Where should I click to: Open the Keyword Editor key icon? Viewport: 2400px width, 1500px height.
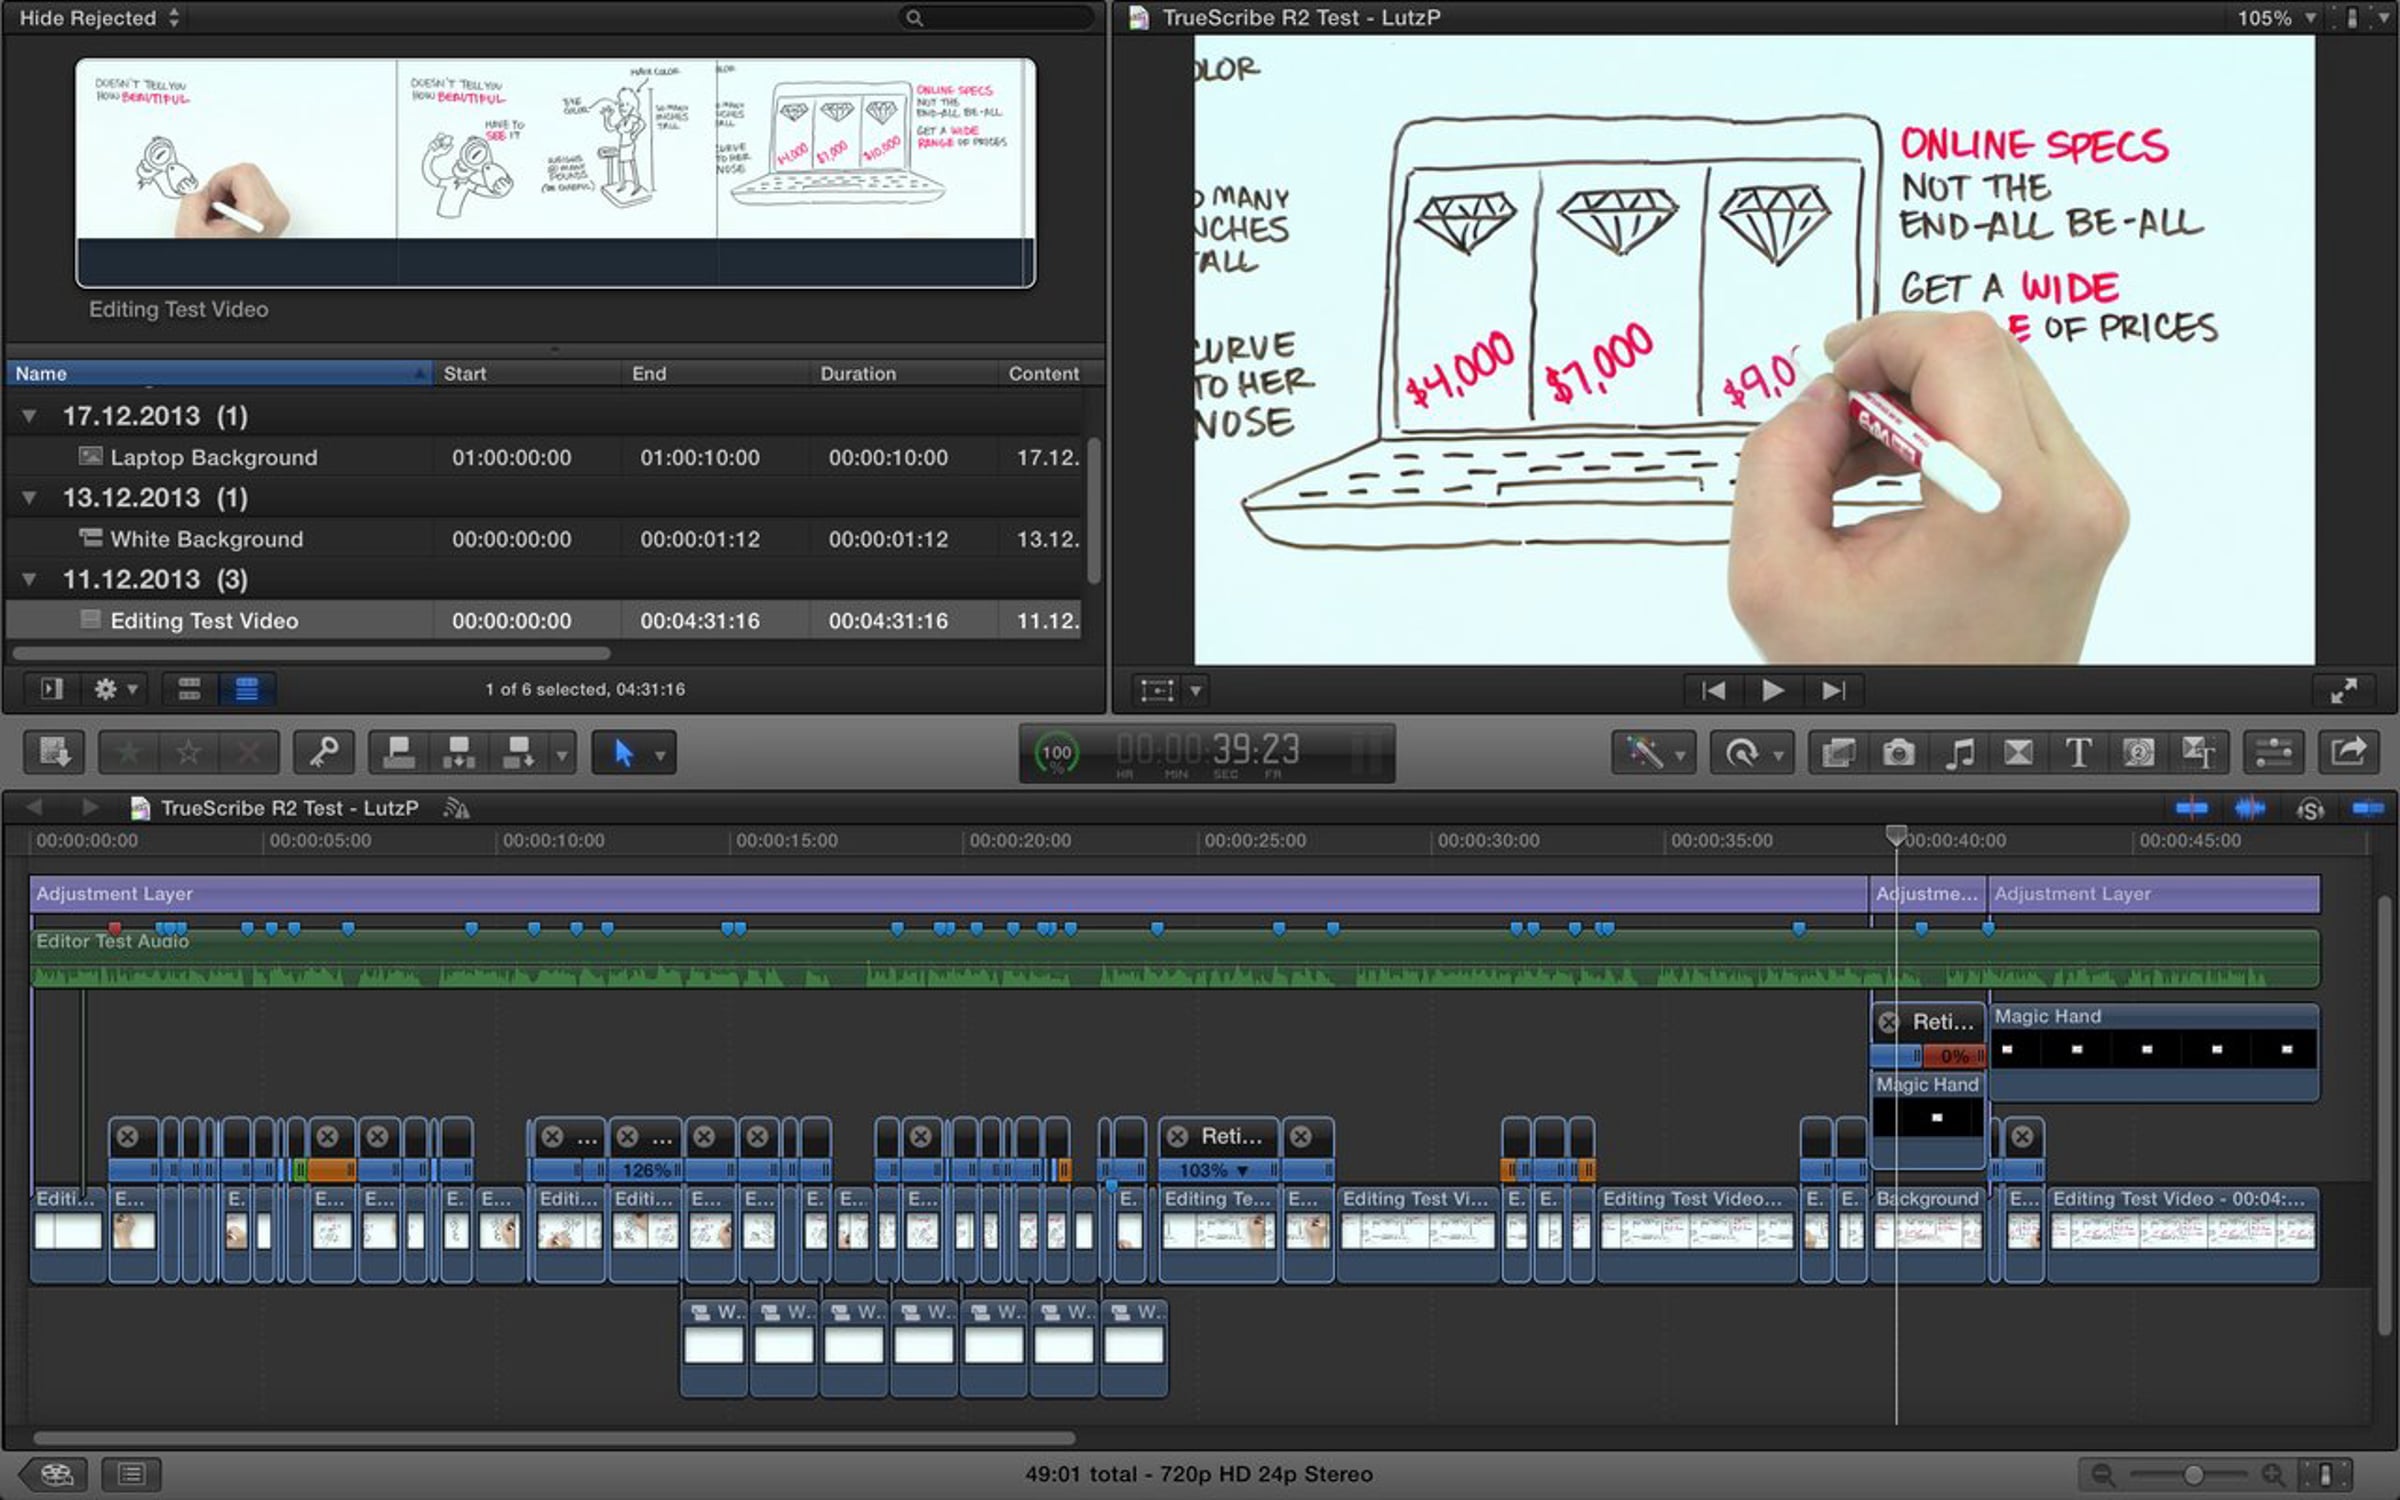pyautogui.click(x=324, y=753)
